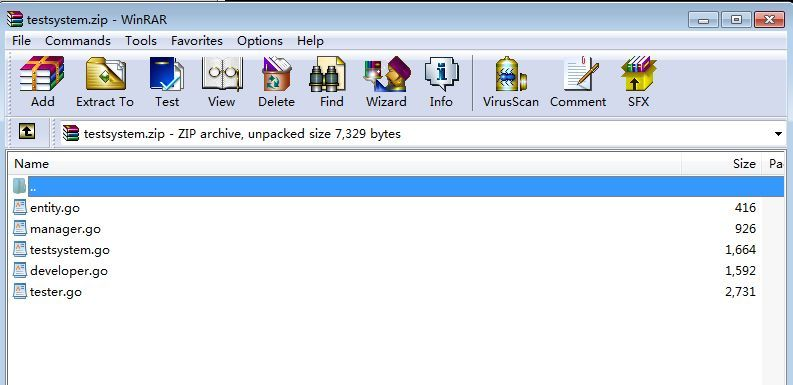This screenshot has width=793, height=385.
Task: Sort by the Name column header
Action: click(x=345, y=164)
